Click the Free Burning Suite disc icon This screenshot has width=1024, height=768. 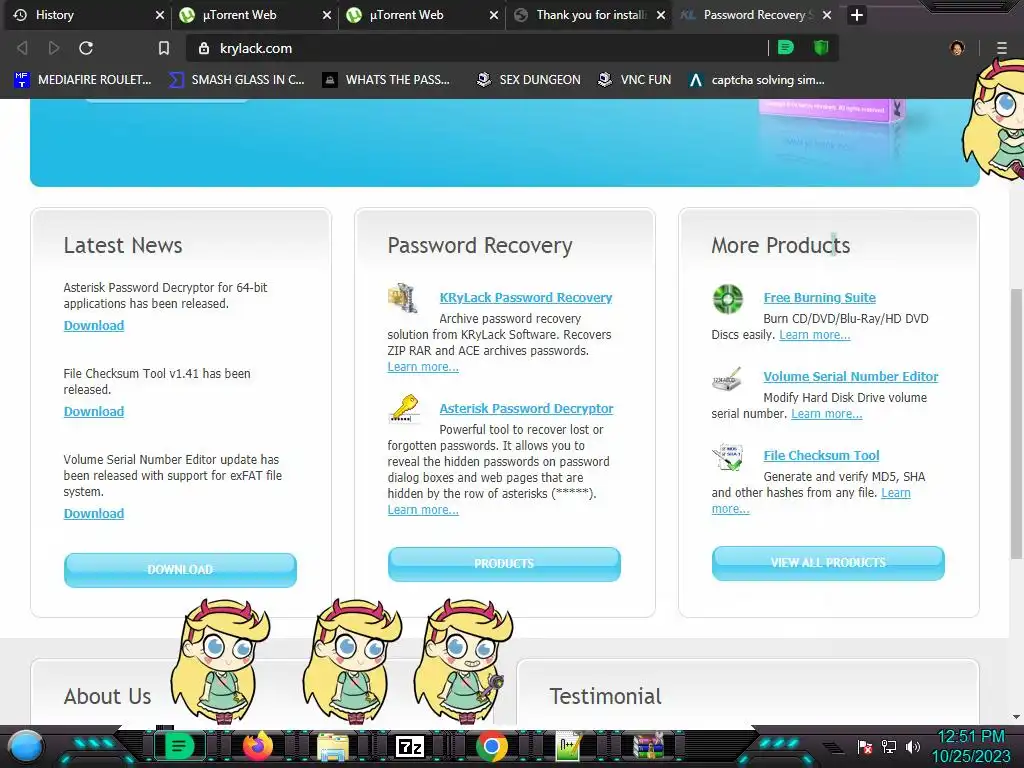coord(728,299)
